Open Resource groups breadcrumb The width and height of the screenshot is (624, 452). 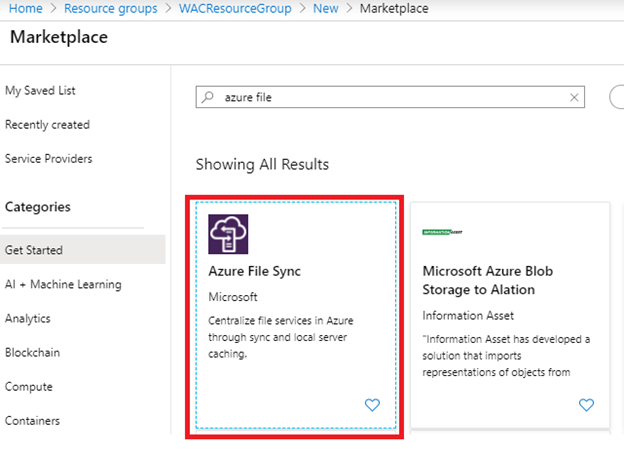pyautogui.click(x=111, y=8)
